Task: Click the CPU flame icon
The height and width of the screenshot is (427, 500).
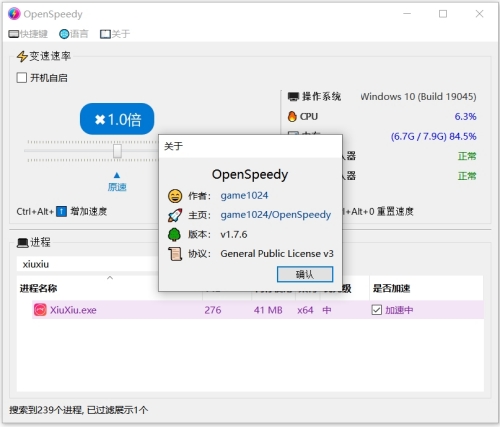Action: (x=292, y=116)
